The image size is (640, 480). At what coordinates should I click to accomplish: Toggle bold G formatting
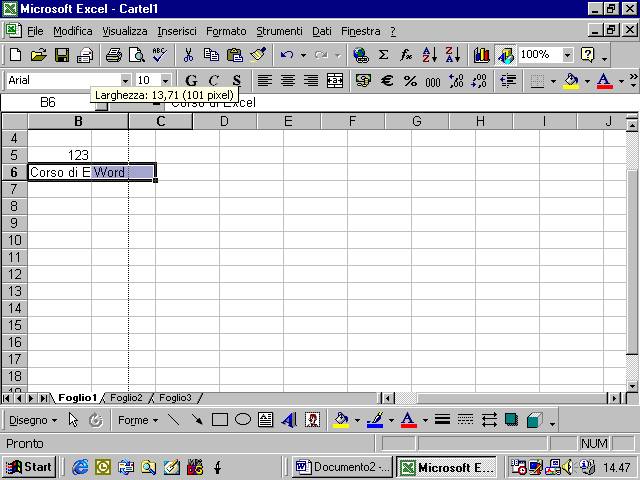tap(191, 80)
